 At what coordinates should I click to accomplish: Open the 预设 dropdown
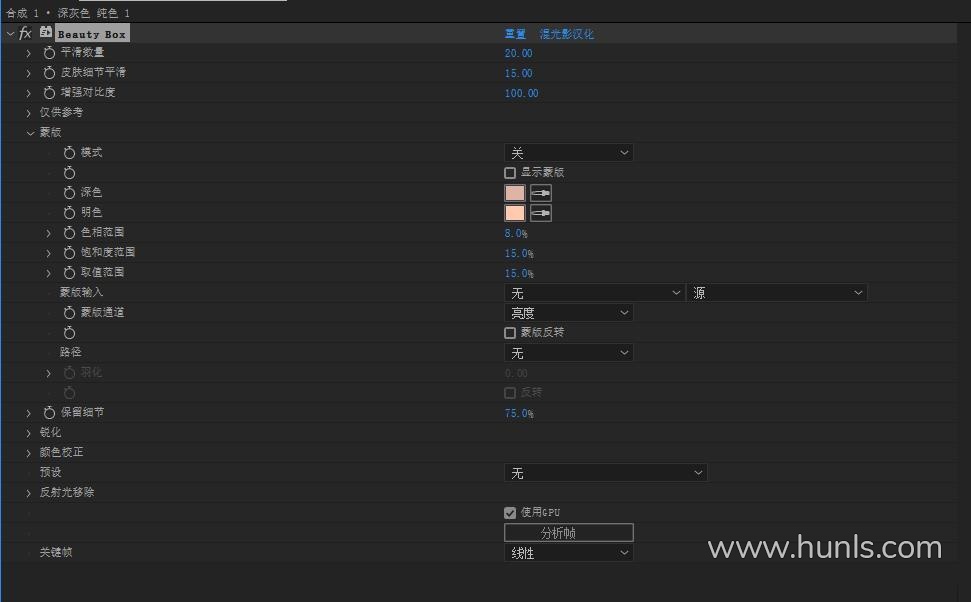click(x=606, y=473)
